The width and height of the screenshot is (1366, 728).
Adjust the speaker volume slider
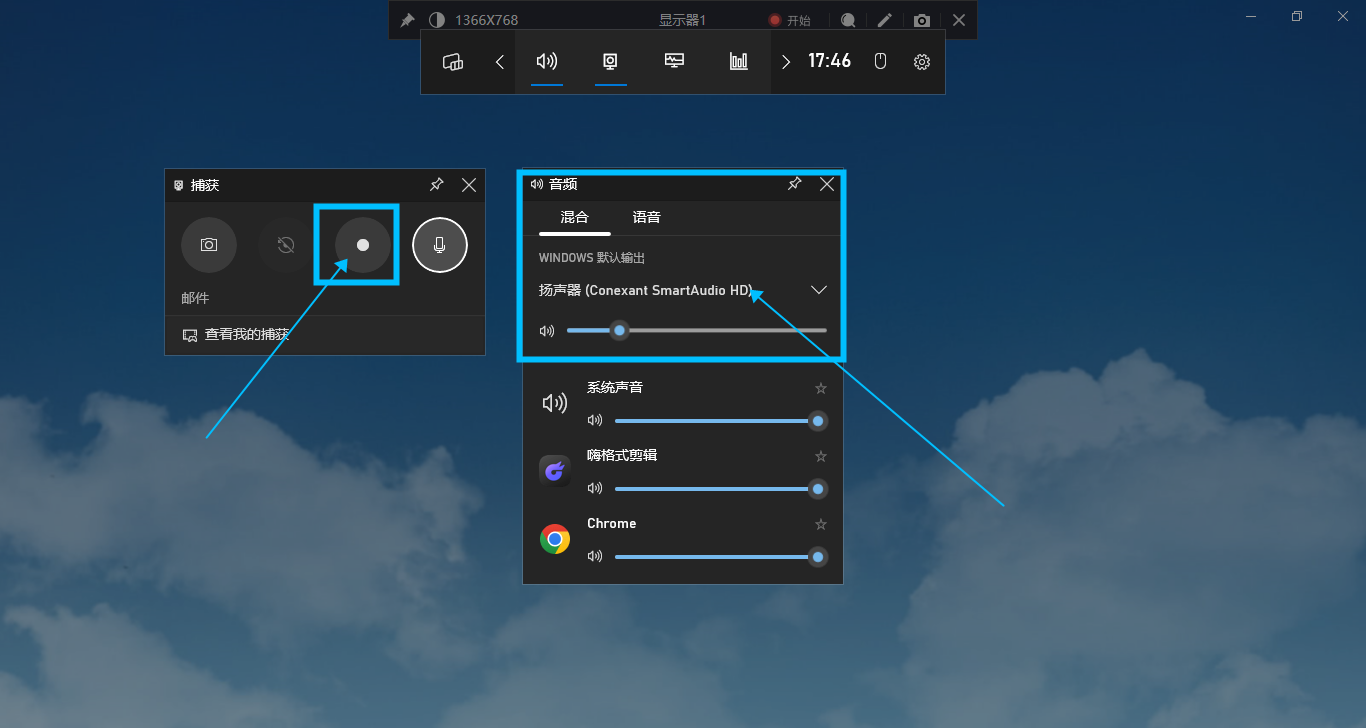(x=619, y=330)
